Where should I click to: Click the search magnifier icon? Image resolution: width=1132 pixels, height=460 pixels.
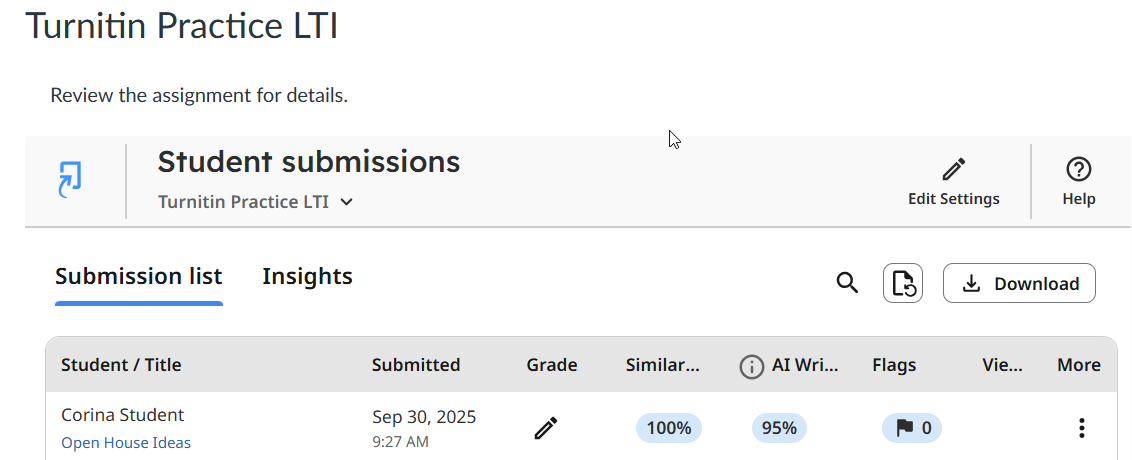click(847, 283)
